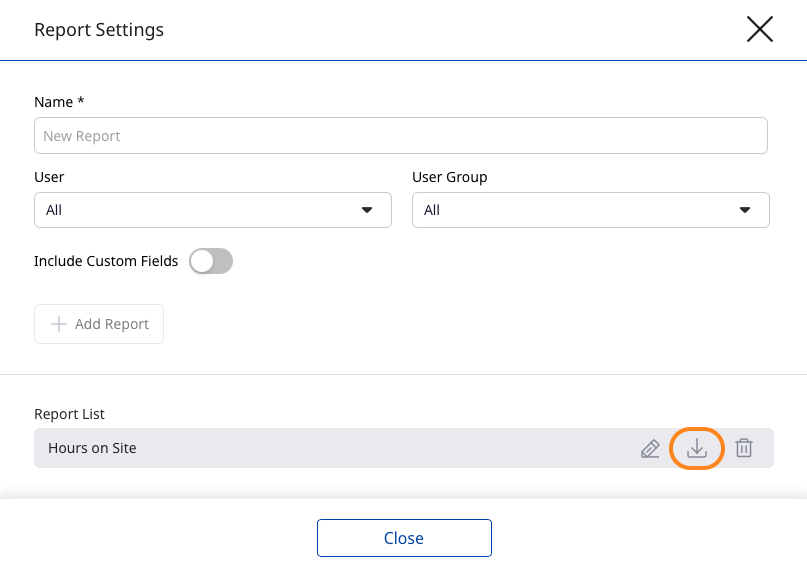
Task: Click the plus icon beside Add Report
Action: point(59,324)
